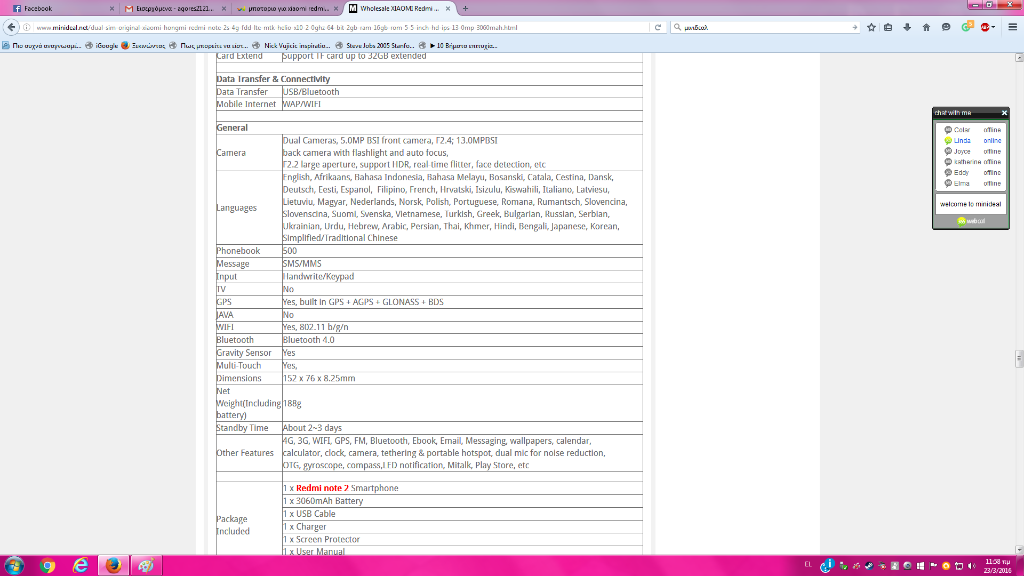Switch to the xiaomi redmi search tab
Image resolution: width=1024 pixels, height=576 pixels.
tap(287, 8)
